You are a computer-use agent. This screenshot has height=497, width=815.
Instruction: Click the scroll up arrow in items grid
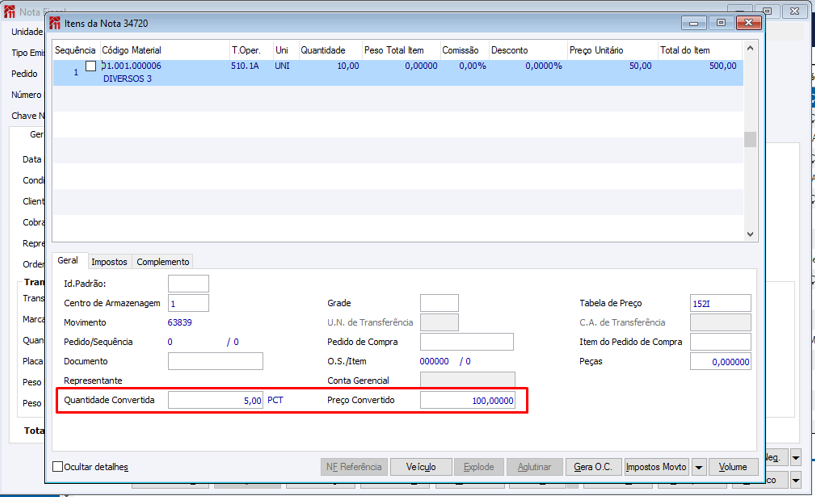[750, 48]
